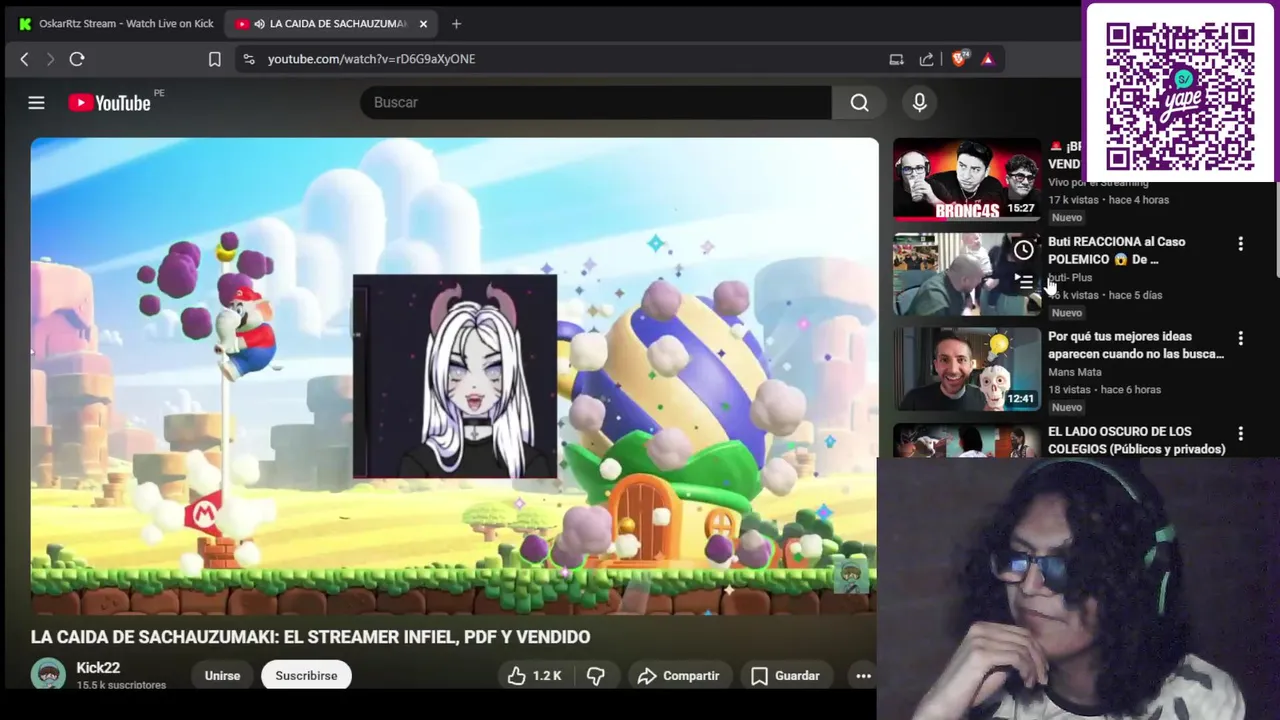The image size is (1280, 720).
Task: Open the cast/media icon in the address bar
Action: point(896,59)
